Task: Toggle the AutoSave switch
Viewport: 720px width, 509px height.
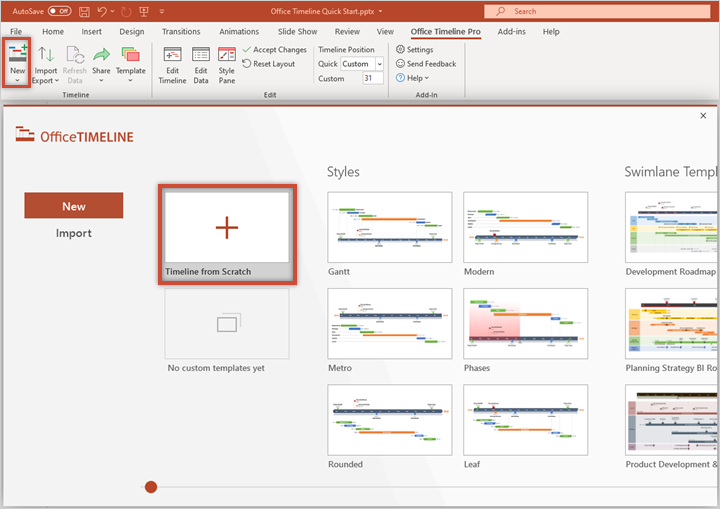Action: pos(60,11)
